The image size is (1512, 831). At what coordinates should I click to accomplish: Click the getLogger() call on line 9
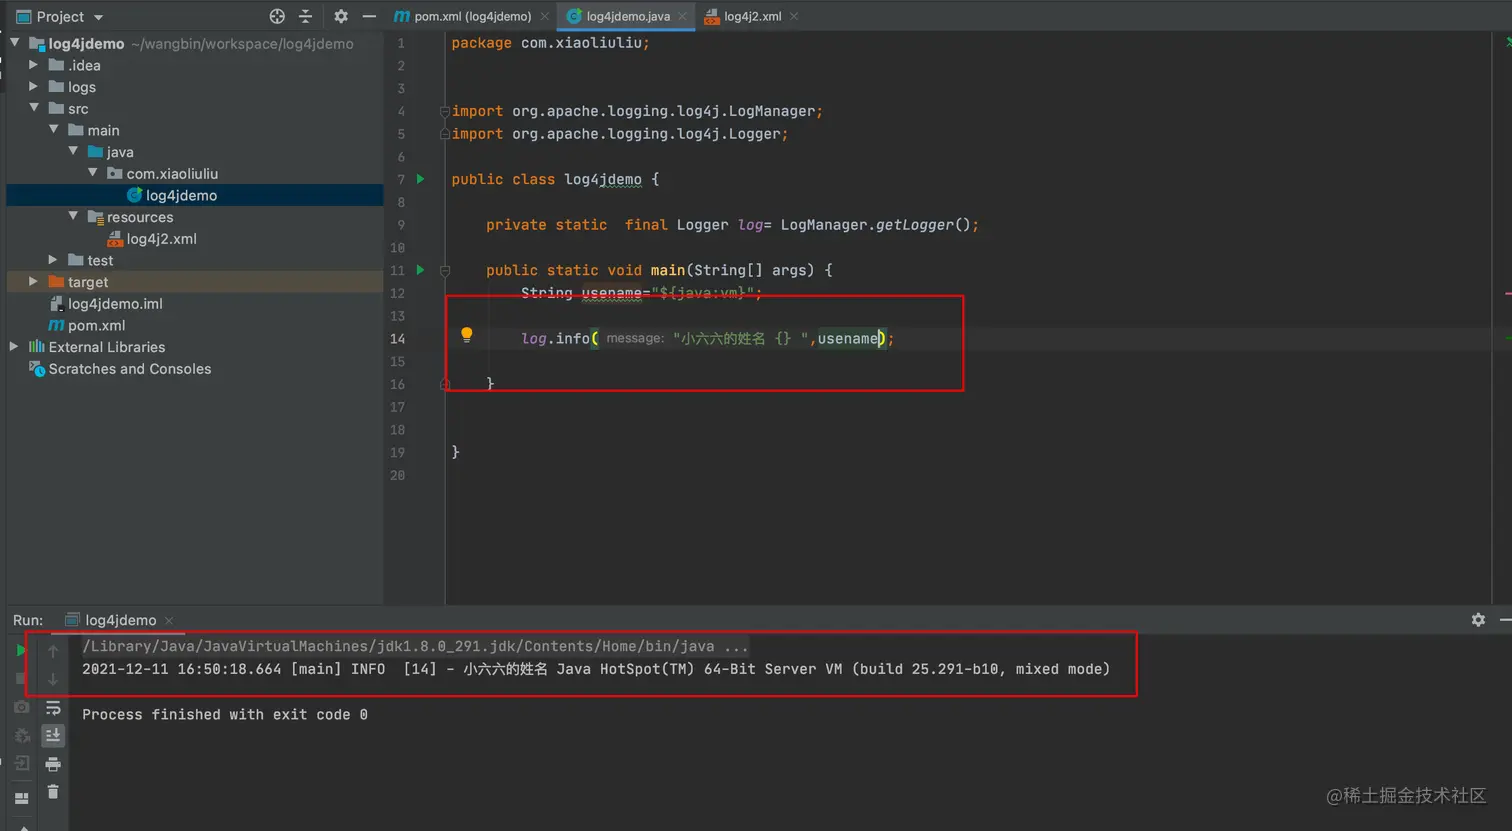pos(922,225)
